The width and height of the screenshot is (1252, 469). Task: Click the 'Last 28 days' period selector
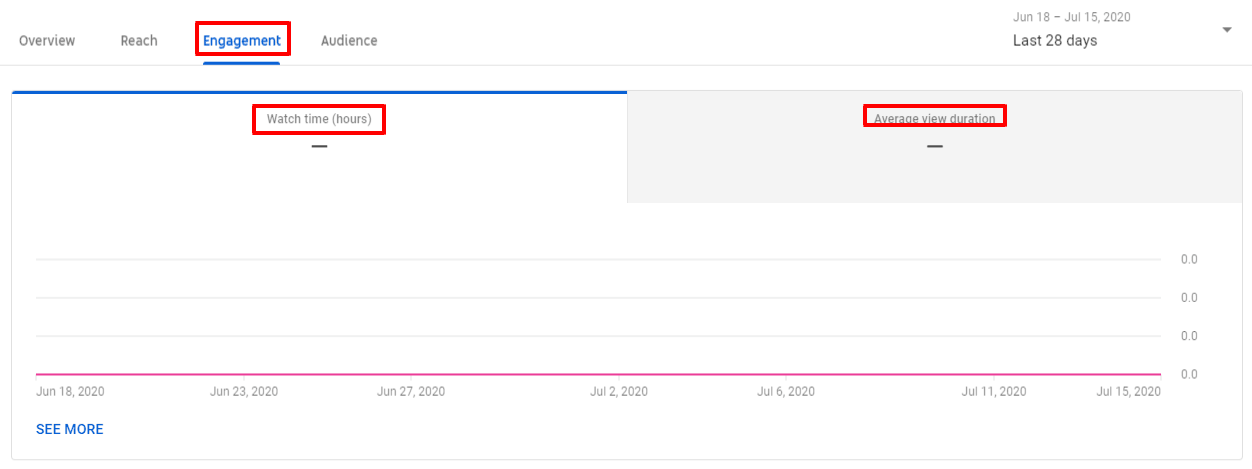(1055, 41)
